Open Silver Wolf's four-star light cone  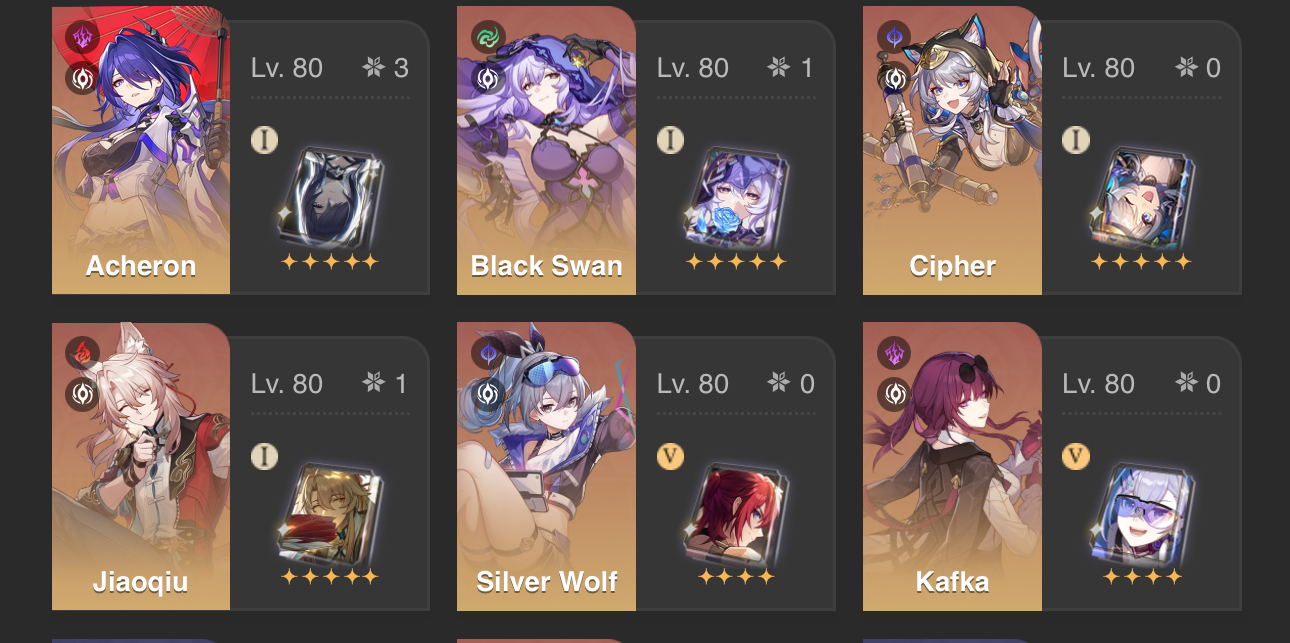[x=735, y=513]
